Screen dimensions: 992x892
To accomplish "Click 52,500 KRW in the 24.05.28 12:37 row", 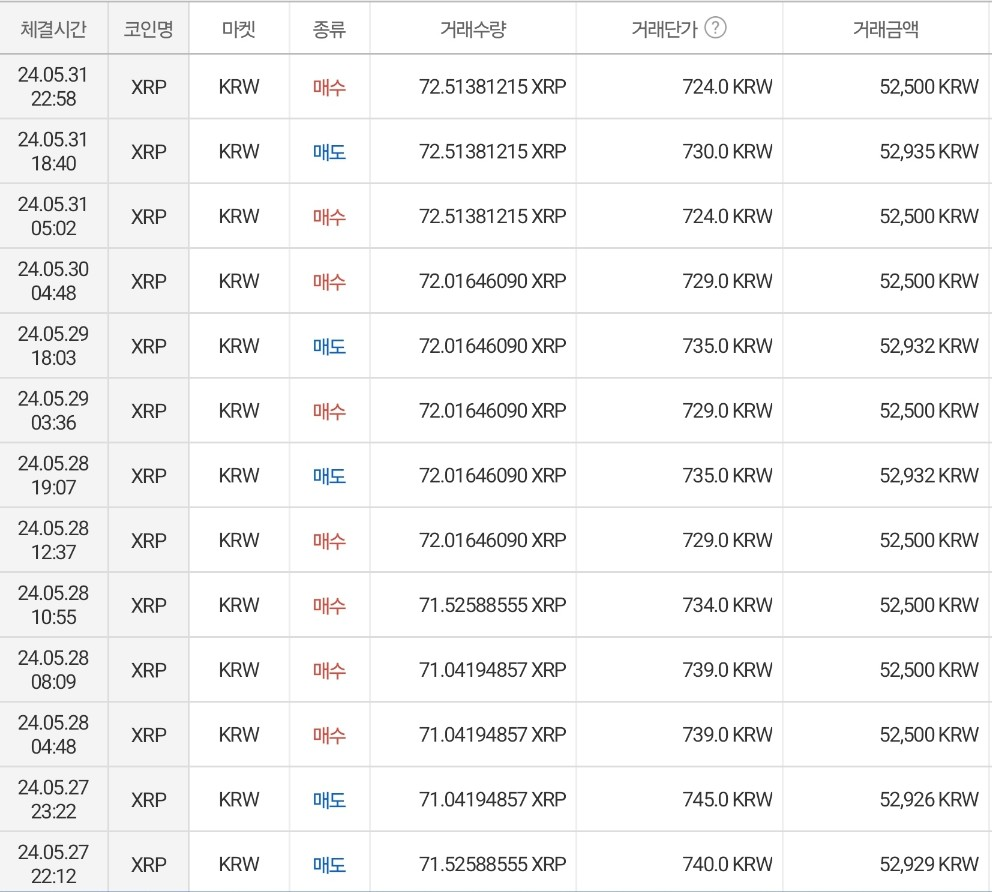I will 929,540.
